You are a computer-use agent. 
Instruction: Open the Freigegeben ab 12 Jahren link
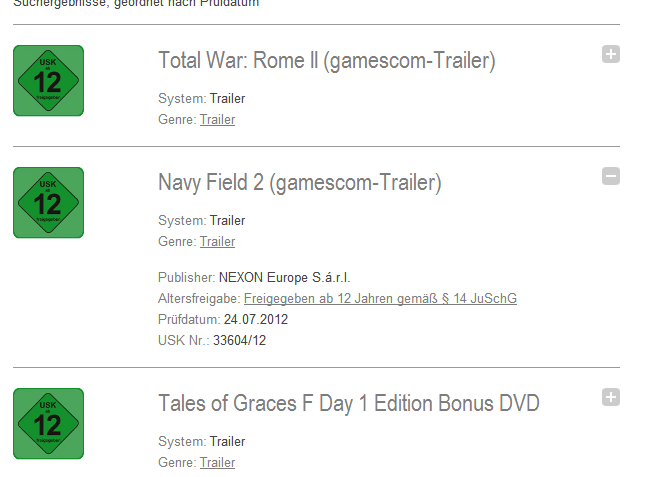[x=380, y=299]
